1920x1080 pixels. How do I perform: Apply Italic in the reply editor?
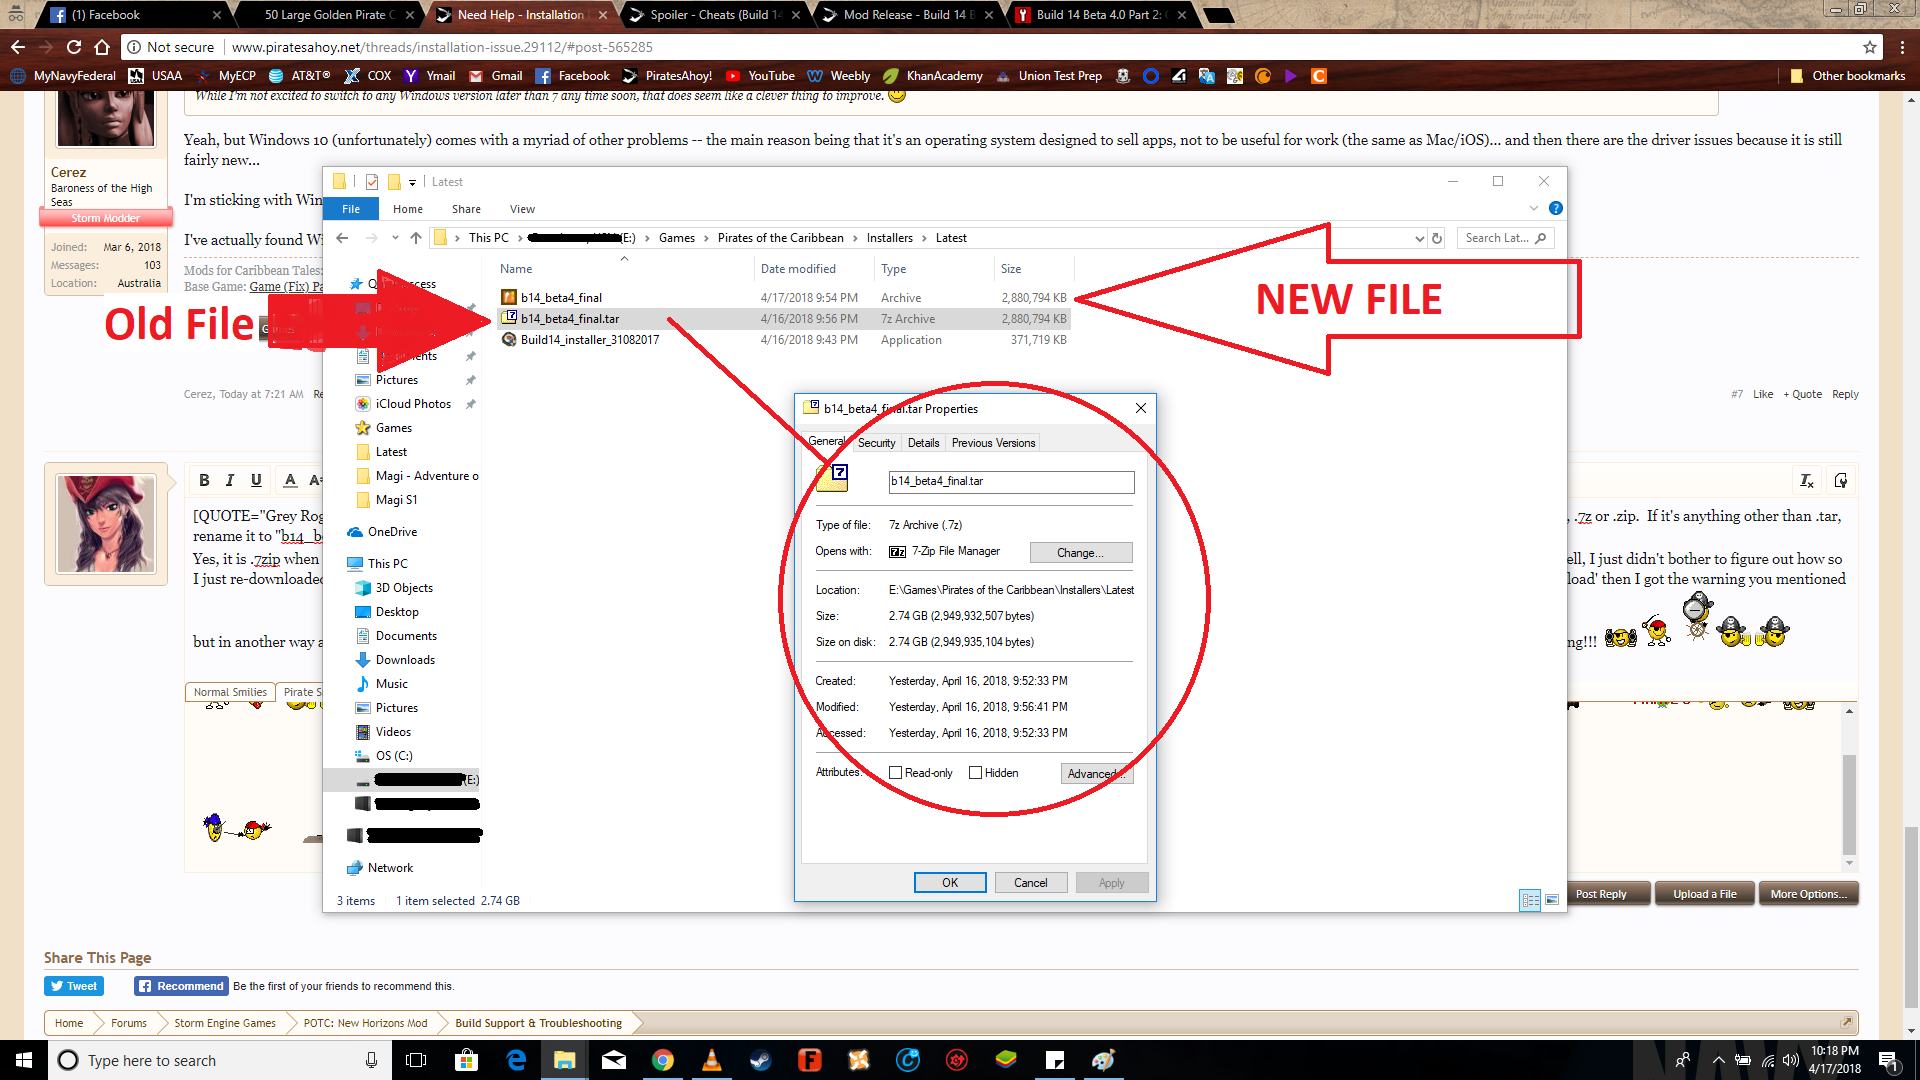pos(230,480)
